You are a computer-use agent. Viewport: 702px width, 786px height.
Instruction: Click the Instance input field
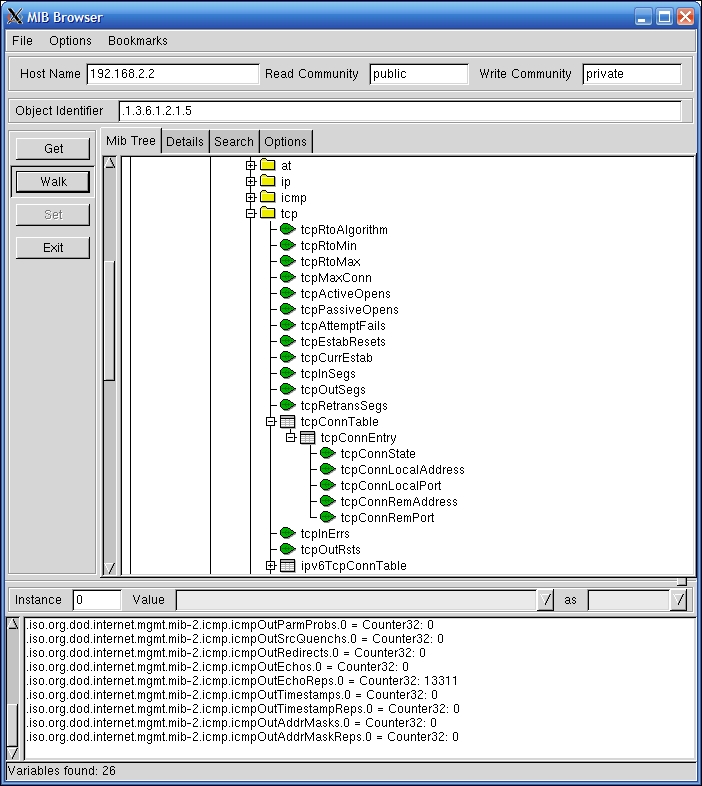click(97, 600)
